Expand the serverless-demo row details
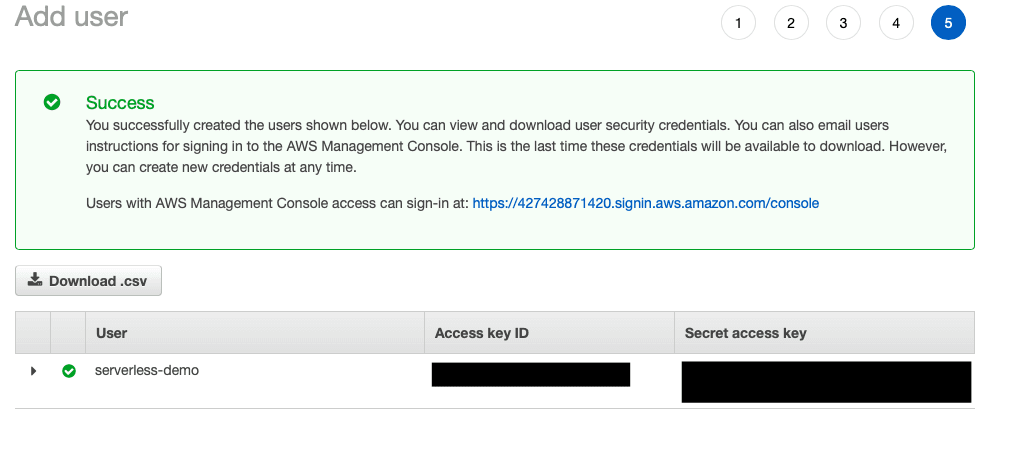Screen dimensions: 1034x466 click(x=33, y=371)
